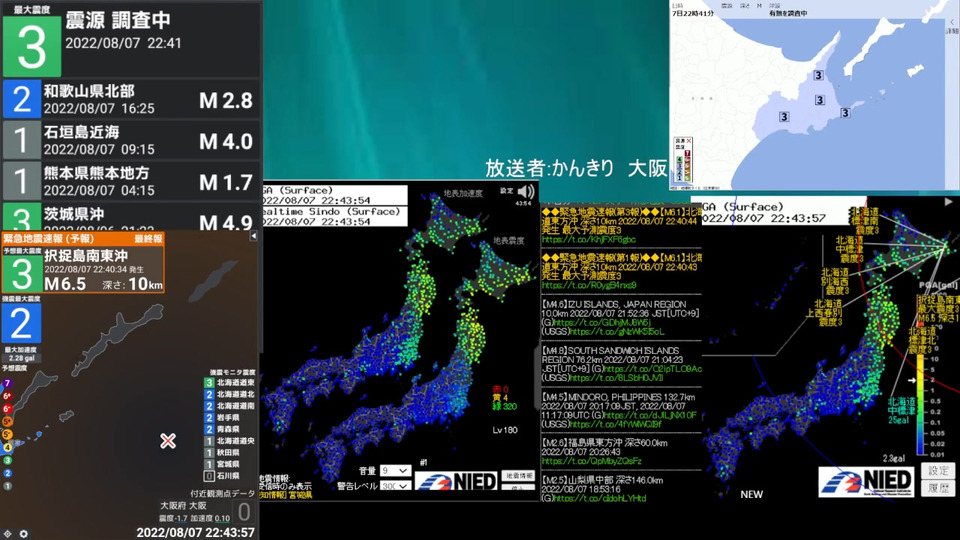The image size is (960, 540).
Task: Select the 和歌山県北部 M2.8 earthquake entry
Action: click(x=131, y=99)
